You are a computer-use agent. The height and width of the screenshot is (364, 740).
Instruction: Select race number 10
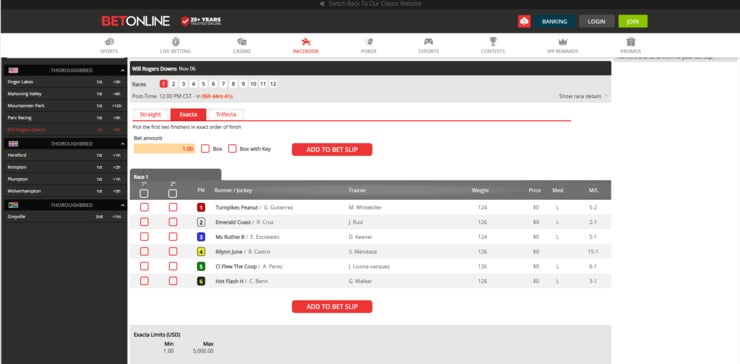(253, 84)
